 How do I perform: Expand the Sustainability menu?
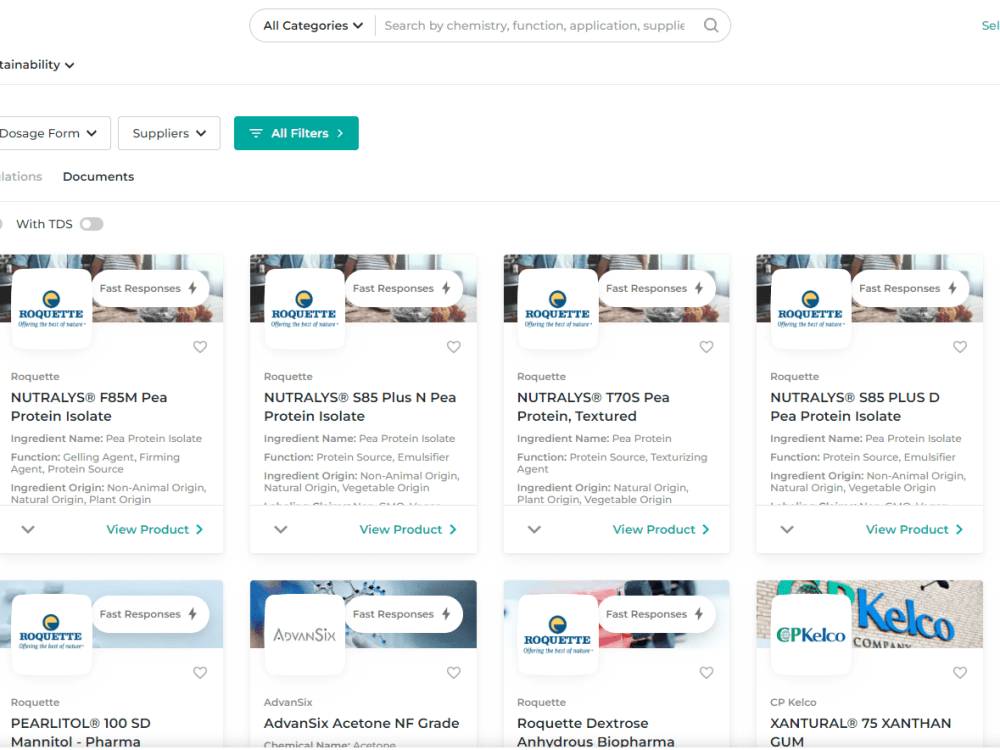[x=37, y=64]
